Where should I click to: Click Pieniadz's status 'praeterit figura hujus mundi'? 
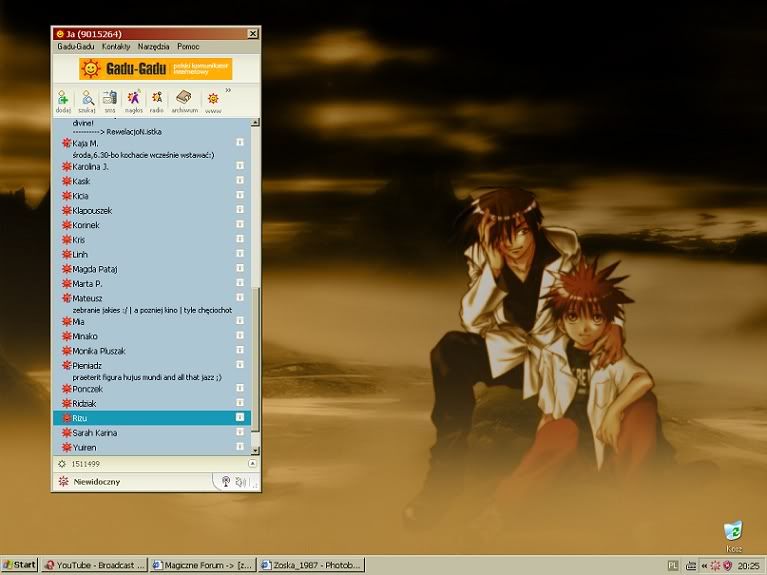(147, 377)
